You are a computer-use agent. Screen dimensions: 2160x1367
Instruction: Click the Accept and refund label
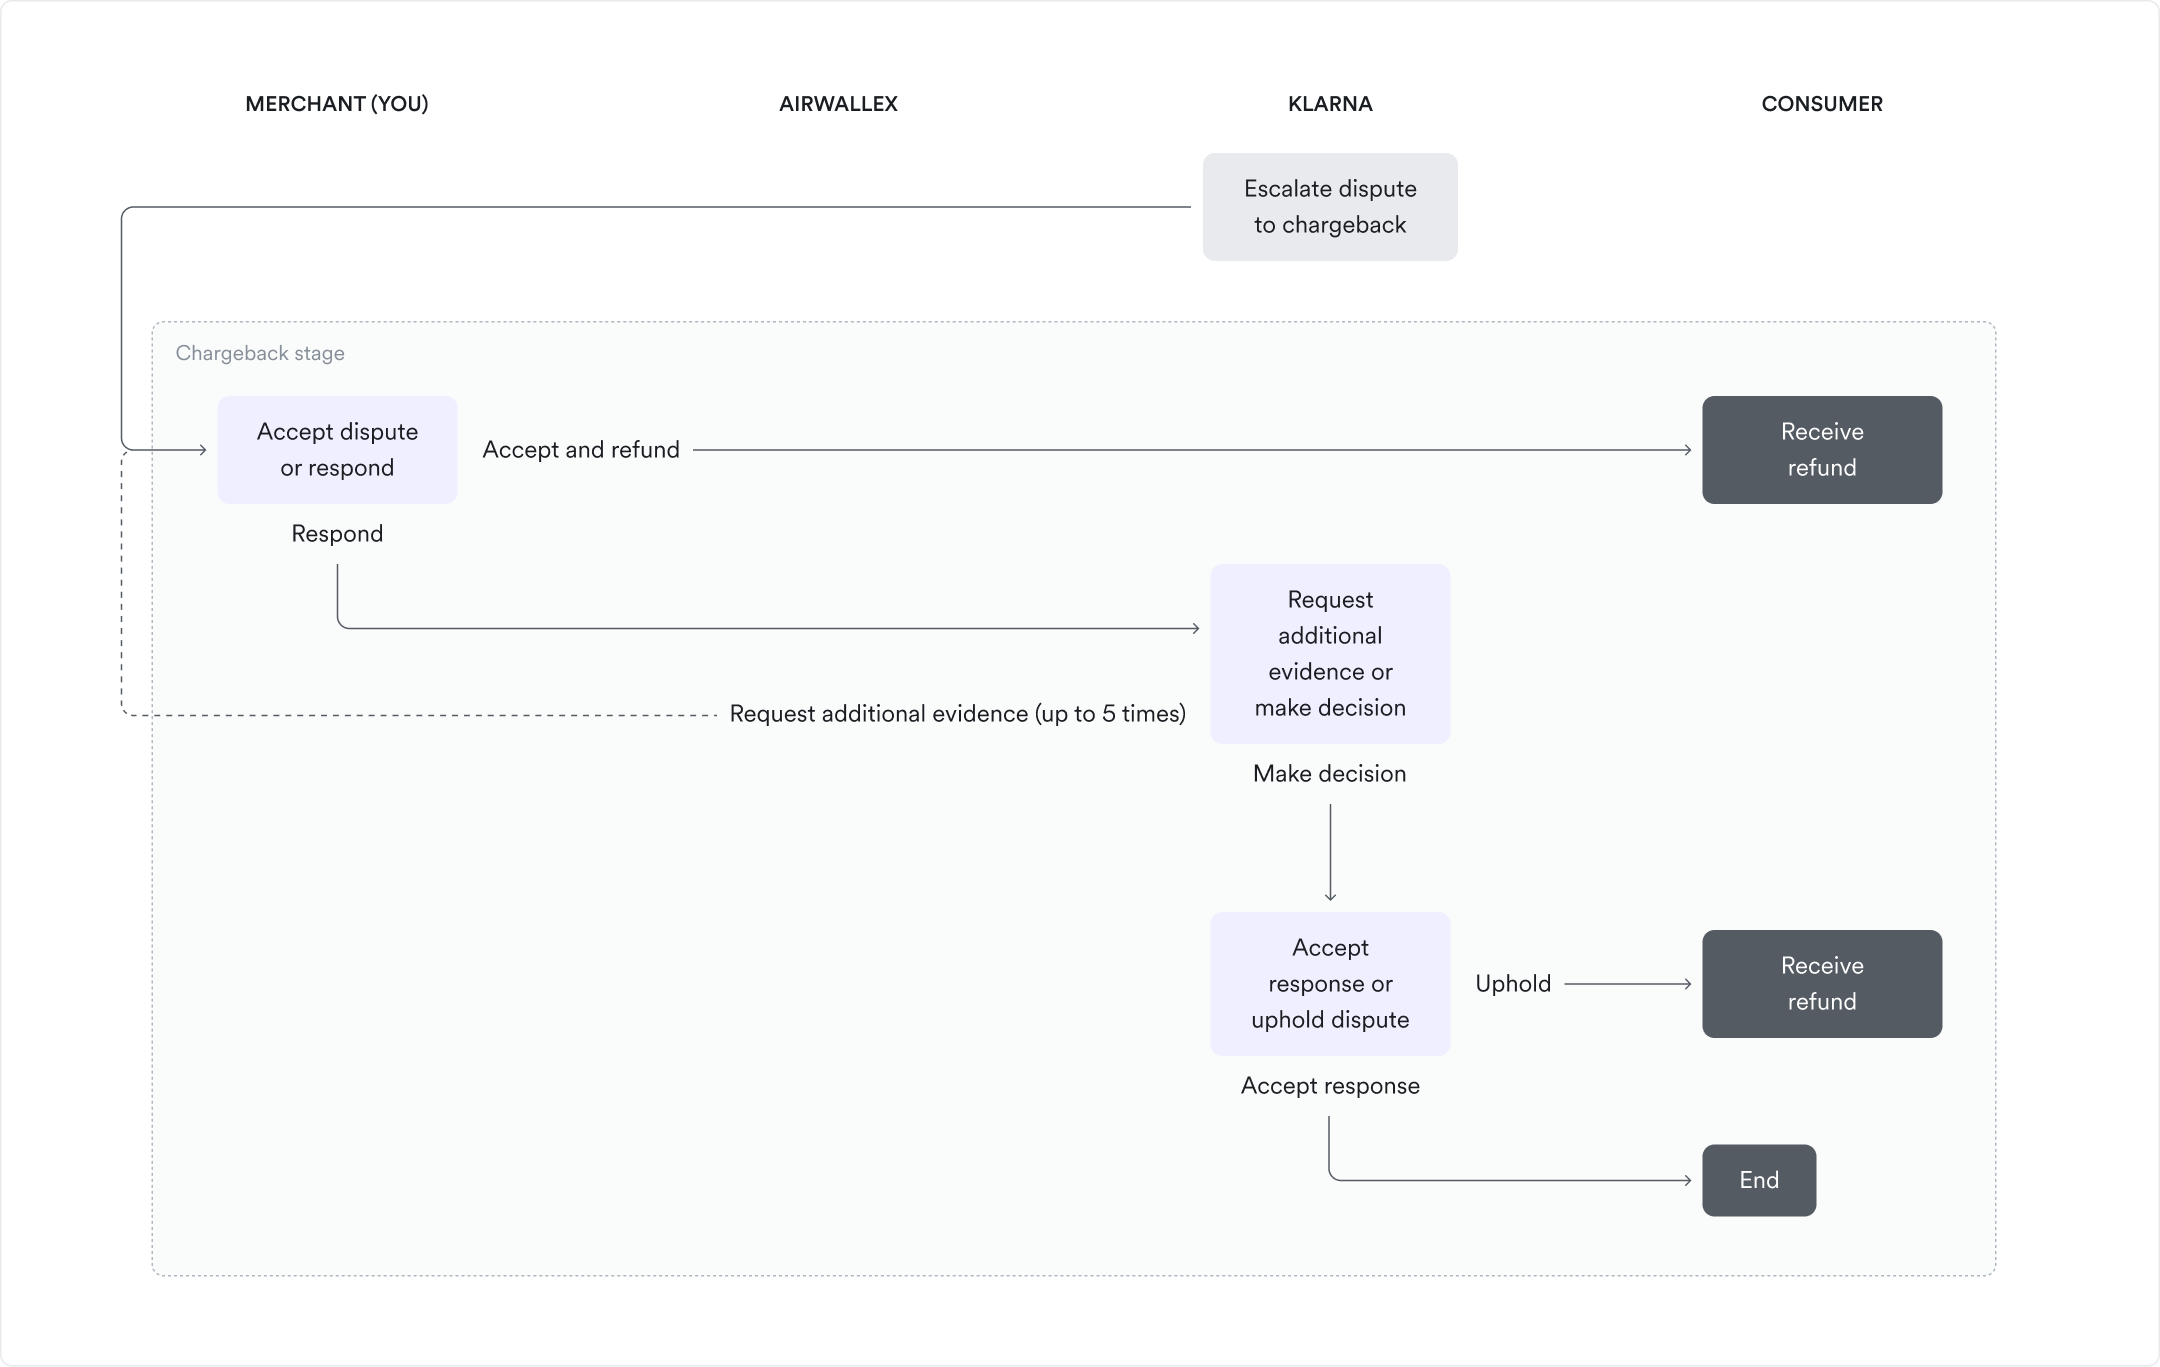pos(581,450)
